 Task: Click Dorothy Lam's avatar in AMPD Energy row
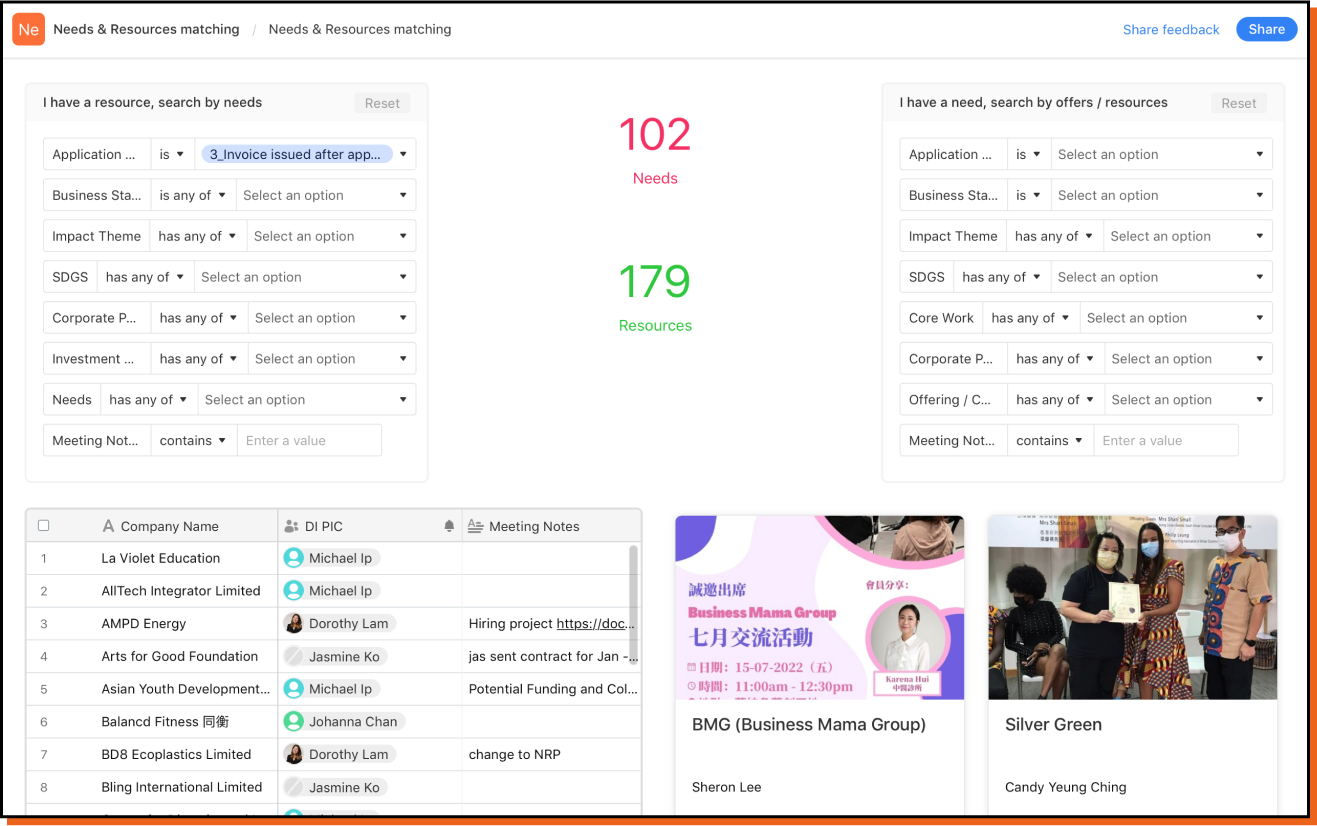point(293,623)
